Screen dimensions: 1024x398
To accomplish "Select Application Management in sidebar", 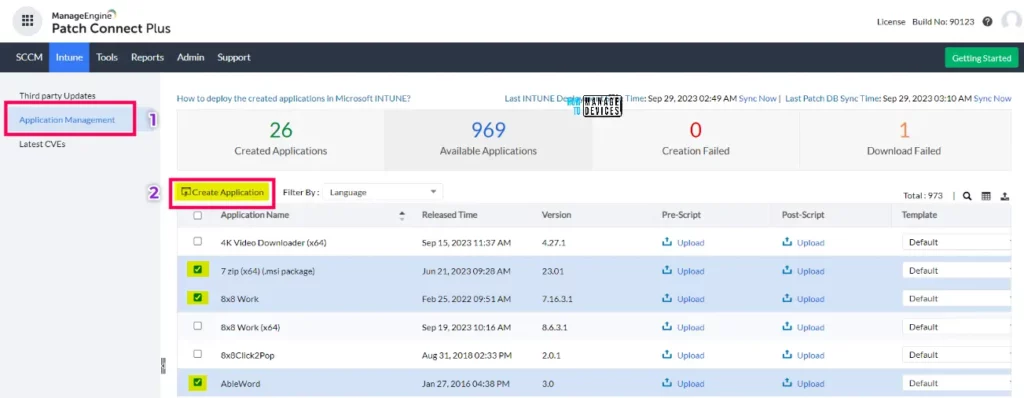I will [67, 120].
